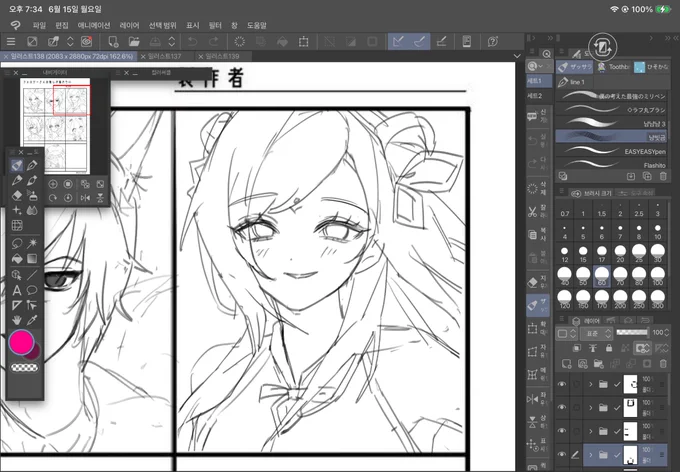Hide the top layer folder via eye icon
The width and height of the screenshot is (680, 472).
click(x=562, y=384)
